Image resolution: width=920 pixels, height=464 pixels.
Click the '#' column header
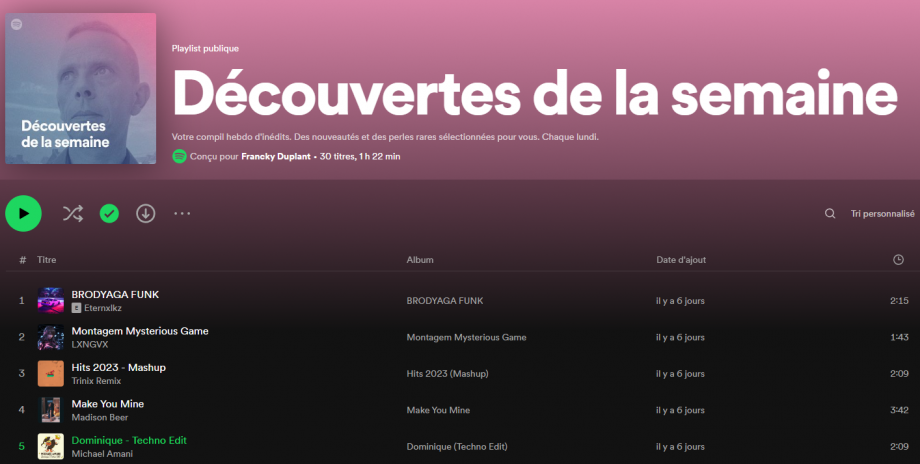point(22,259)
